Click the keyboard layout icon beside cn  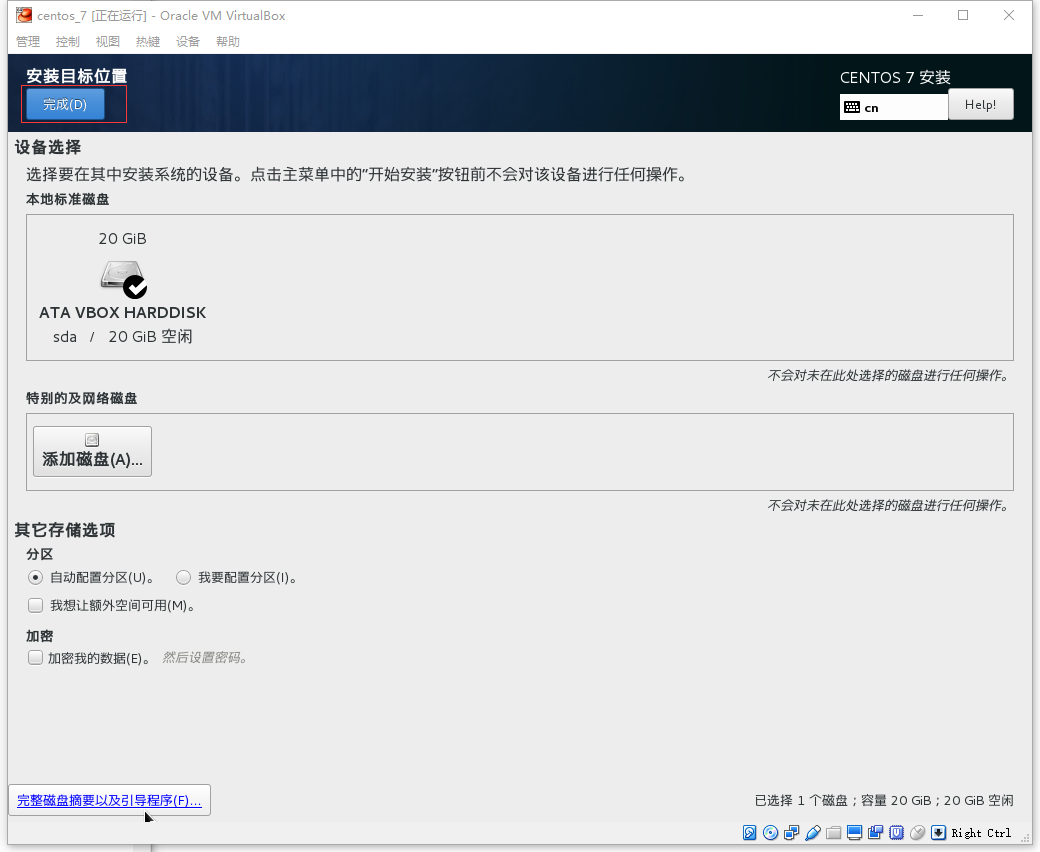pos(852,107)
